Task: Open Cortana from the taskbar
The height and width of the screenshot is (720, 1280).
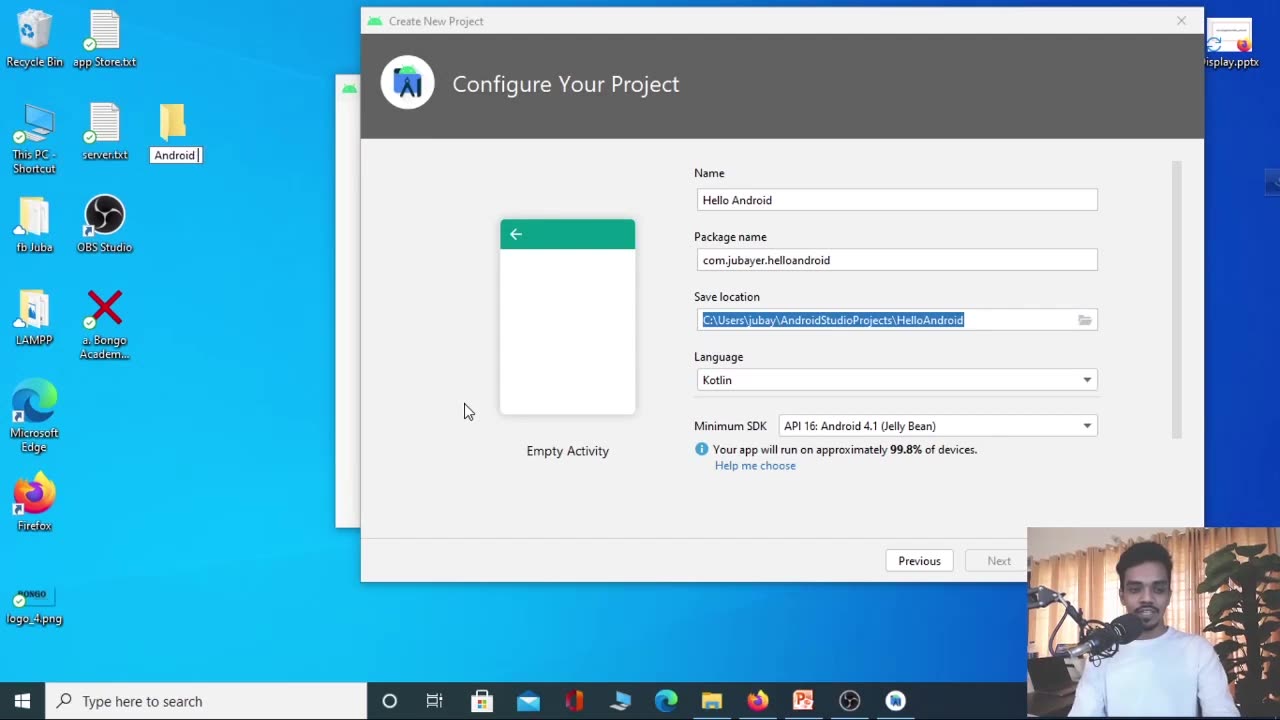Action: (390, 701)
